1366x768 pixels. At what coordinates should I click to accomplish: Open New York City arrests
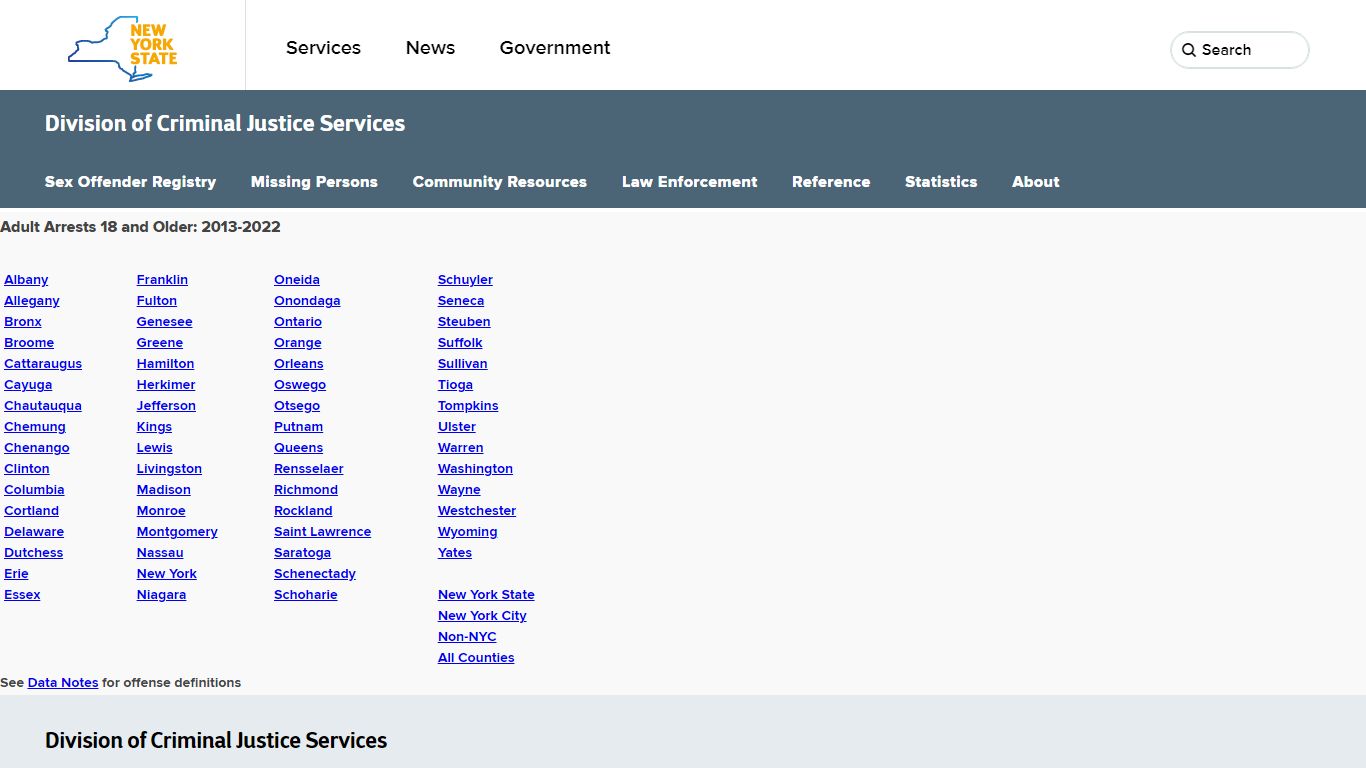482,616
